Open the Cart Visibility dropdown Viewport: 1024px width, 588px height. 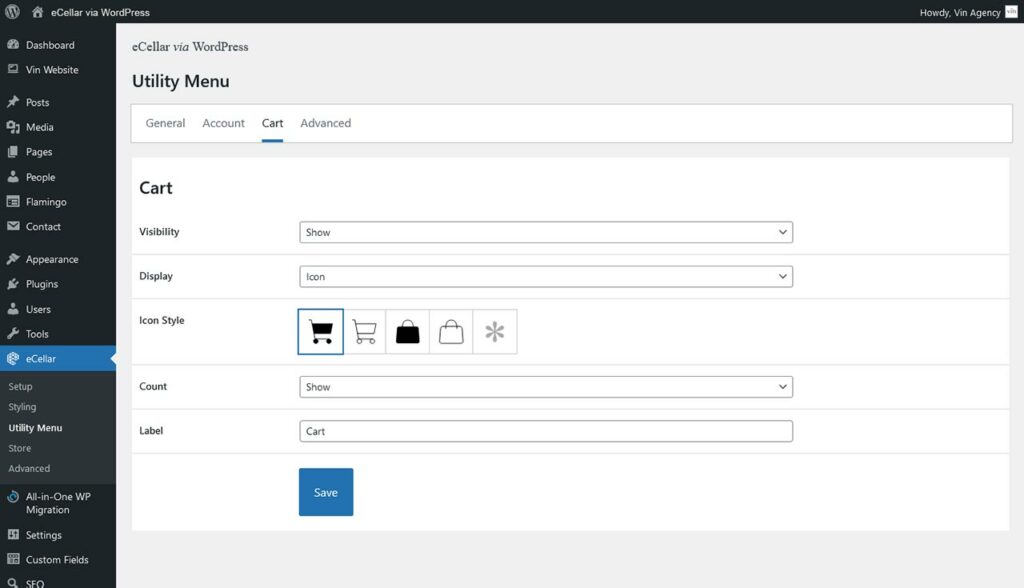(545, 231)
